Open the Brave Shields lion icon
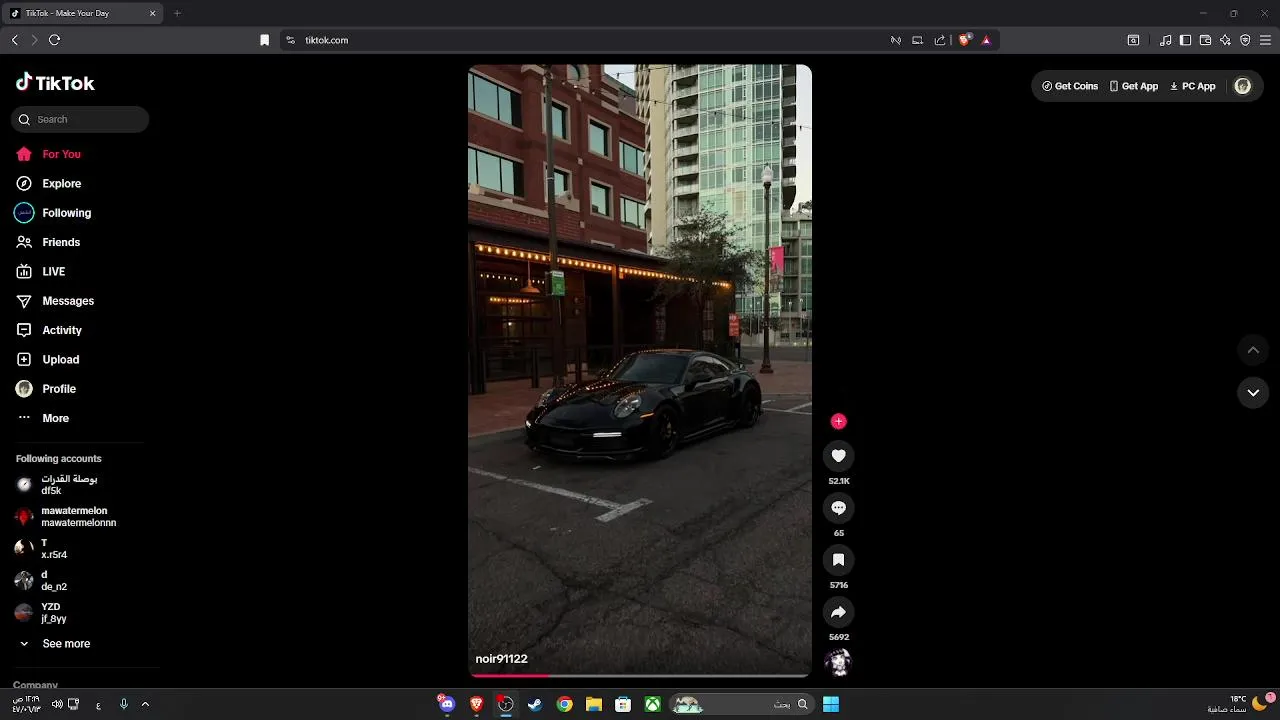 click(x=965, y=40)
